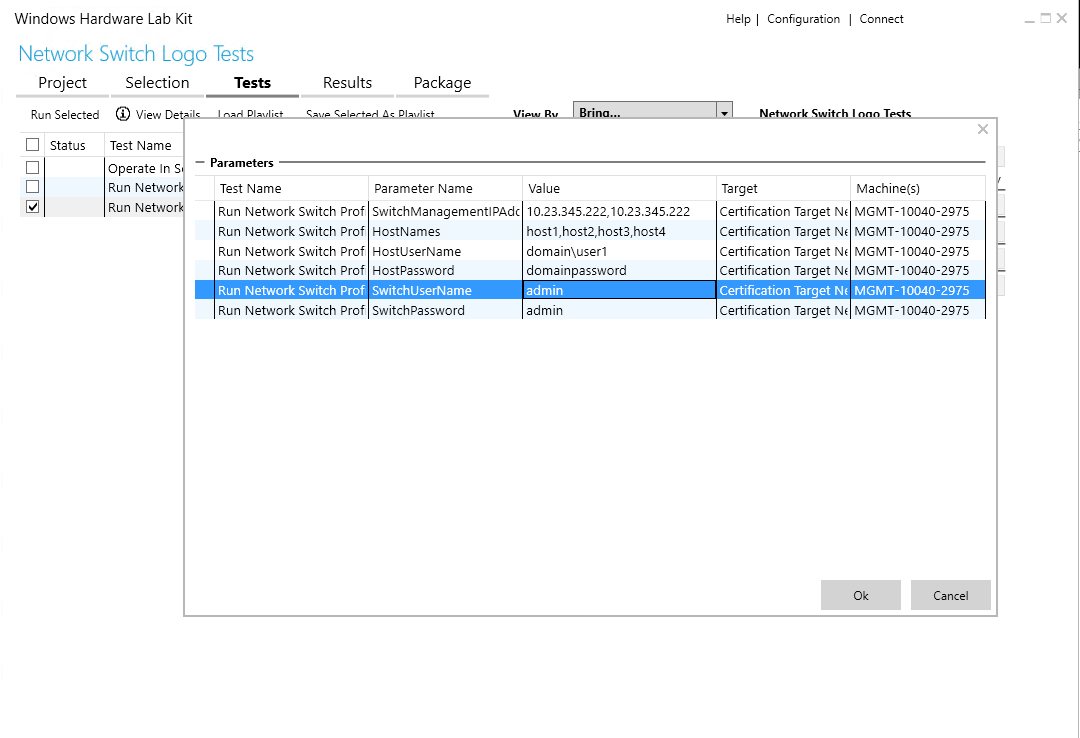Toggle the select-all checkbox in header
Viewport: 1080px width, 738px height.
tap(32, 145)
